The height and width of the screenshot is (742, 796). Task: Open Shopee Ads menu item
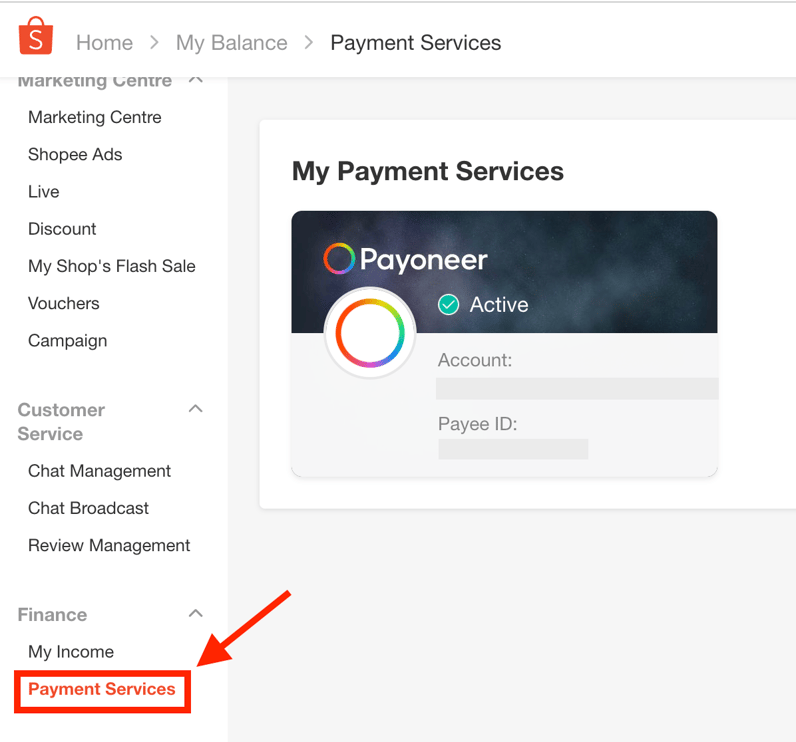(x=75, y=154)
